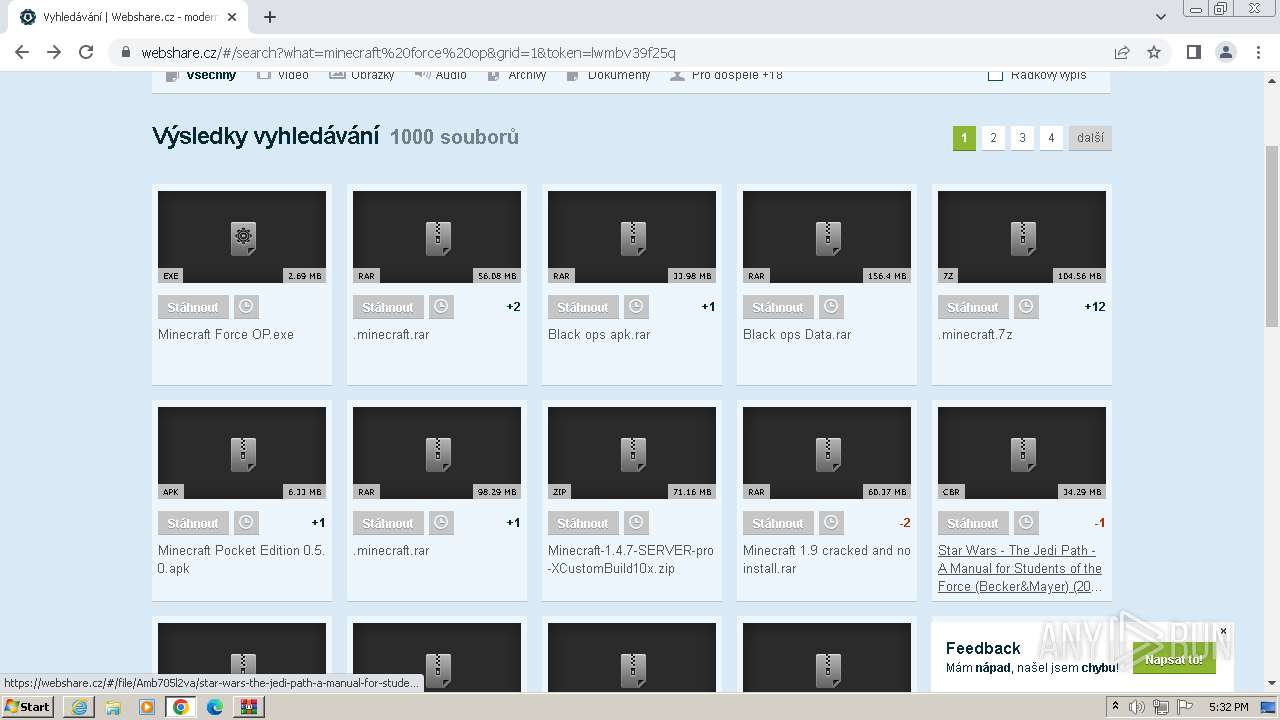Click Stáhnout for Minecraft Force OP.exe
This screenshot has height=720, width=1280.
pyautogui.click(x=193, y=307)
